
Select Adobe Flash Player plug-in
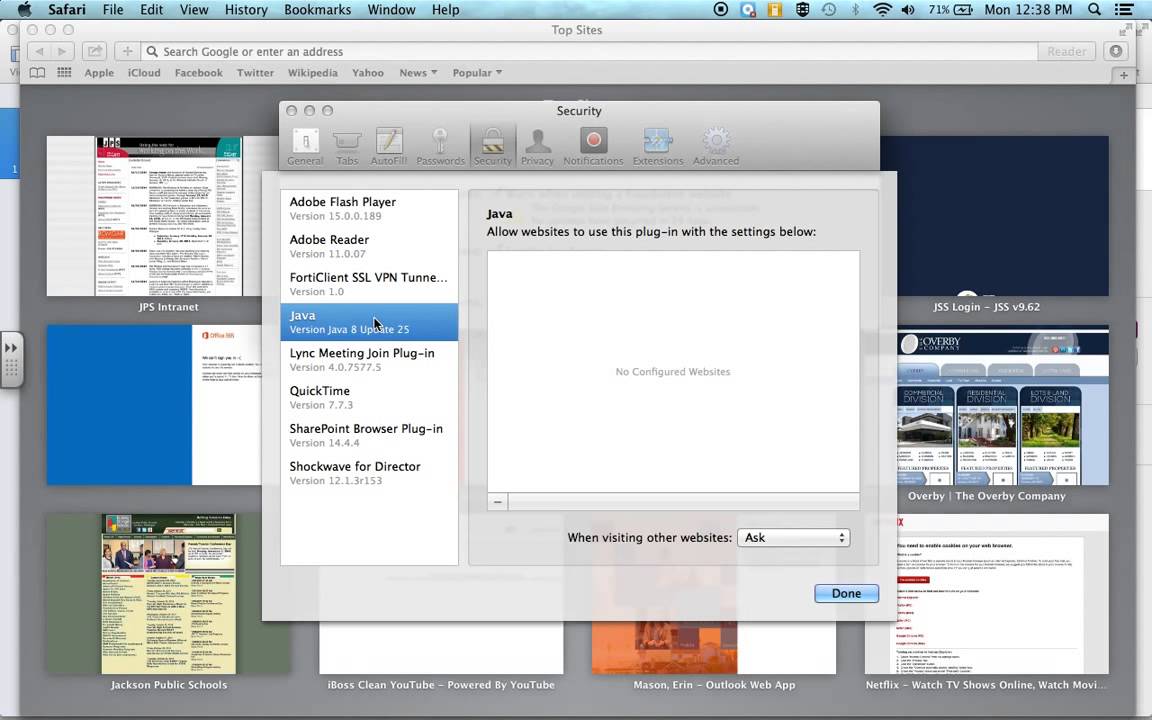click(x=369, y=209)
